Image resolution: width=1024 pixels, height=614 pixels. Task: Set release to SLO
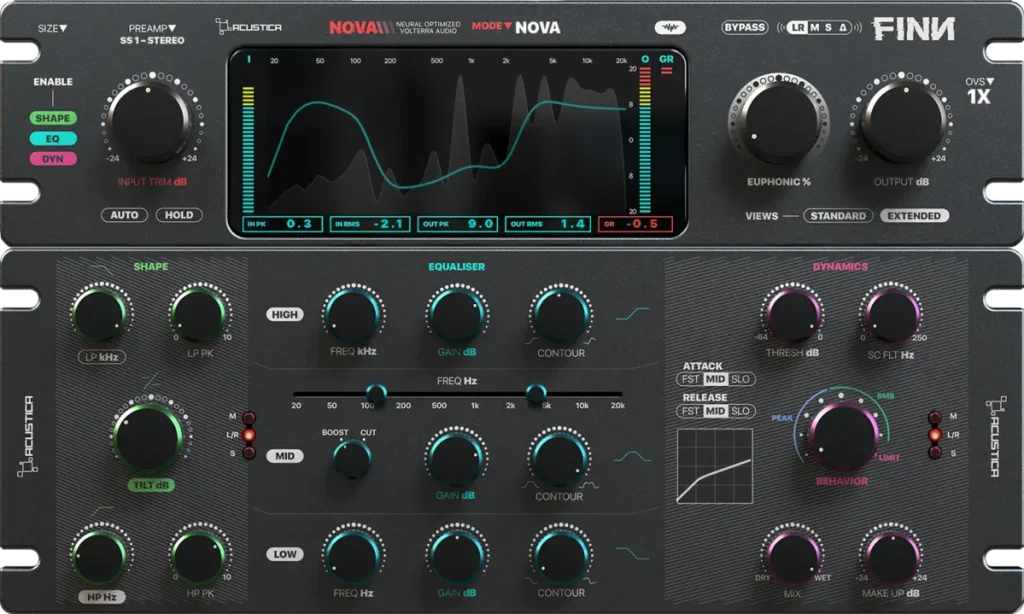tap(740, 411)
